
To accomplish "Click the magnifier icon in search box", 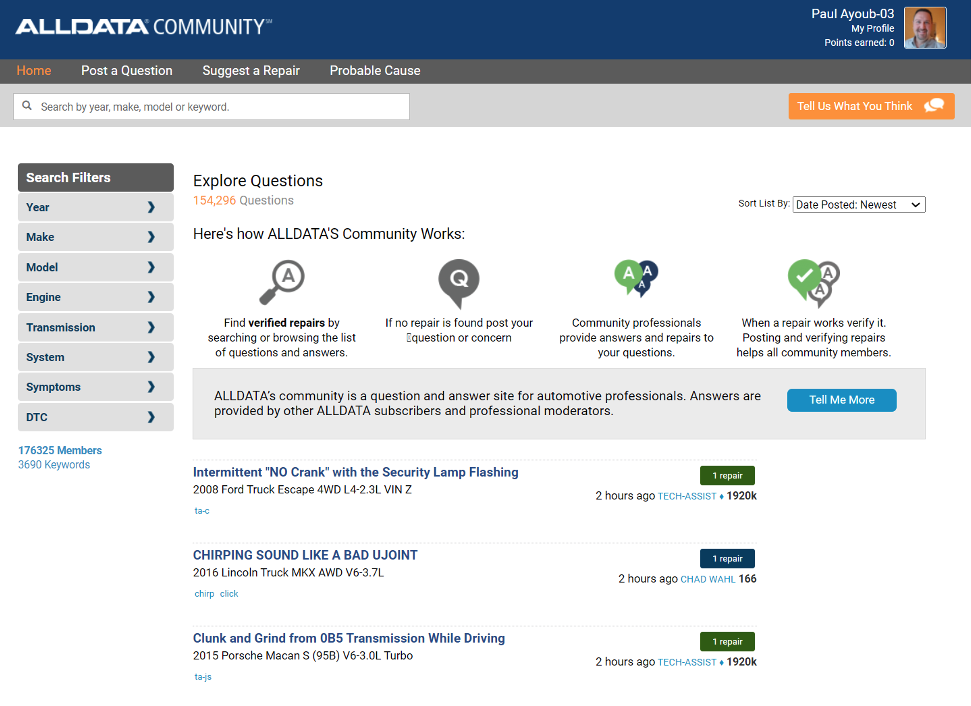I will tap(27, 106).
